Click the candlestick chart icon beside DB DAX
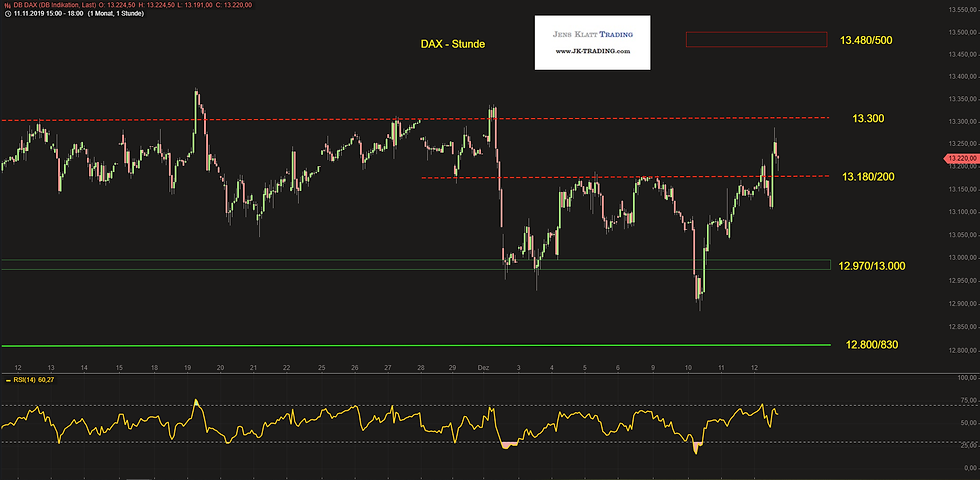The height and width of the screenshot is (480, 980). [7, 5]
